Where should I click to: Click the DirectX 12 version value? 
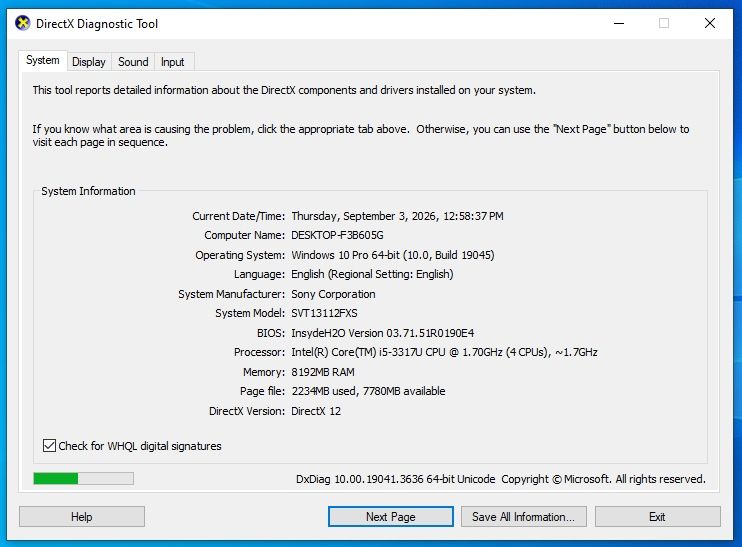click(316, 411)
